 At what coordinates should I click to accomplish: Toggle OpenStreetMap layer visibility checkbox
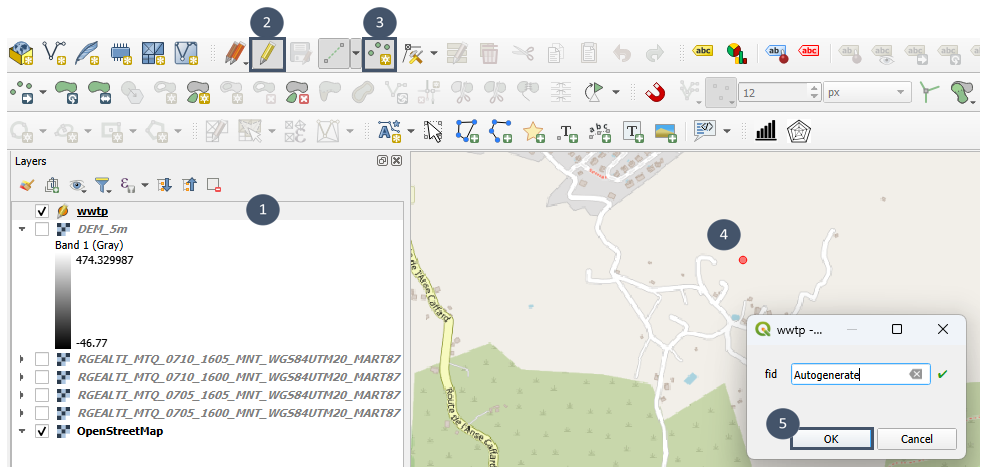click(42, 431)
